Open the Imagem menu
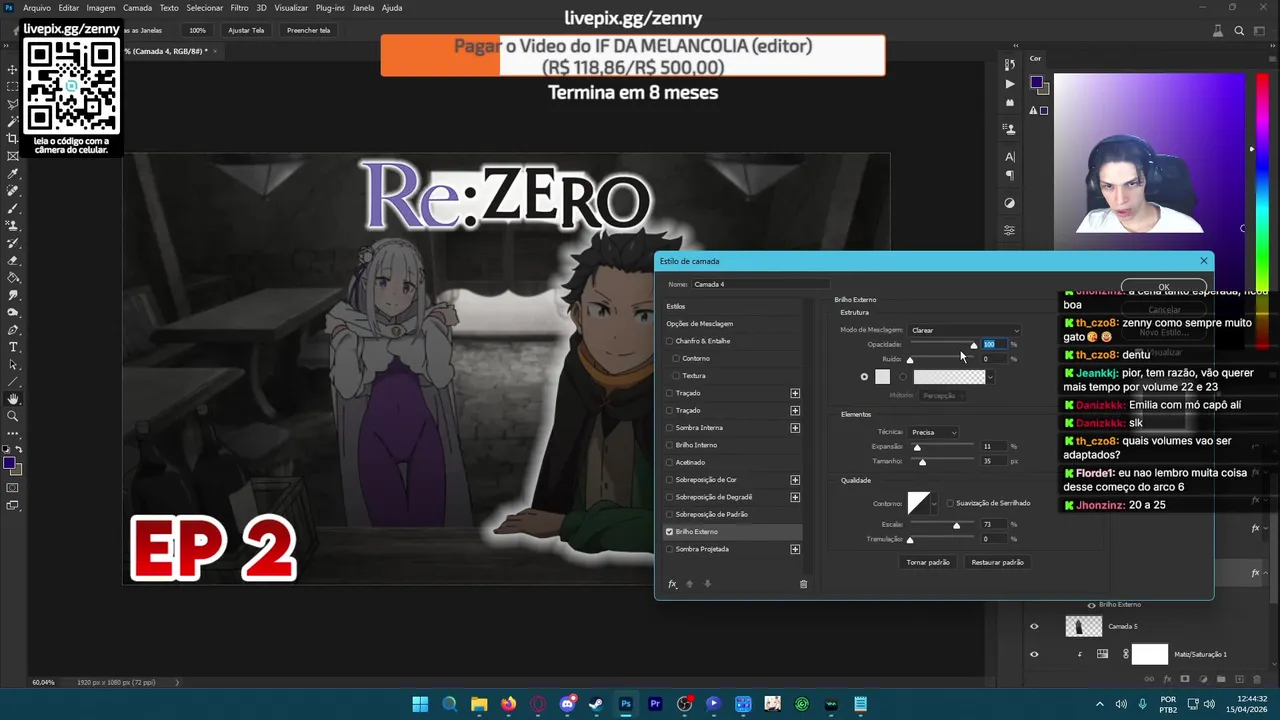 pos(101,8)
